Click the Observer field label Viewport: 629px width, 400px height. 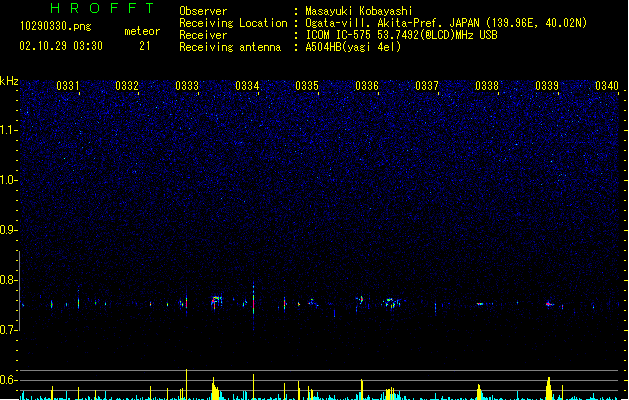tap(203, 11)
